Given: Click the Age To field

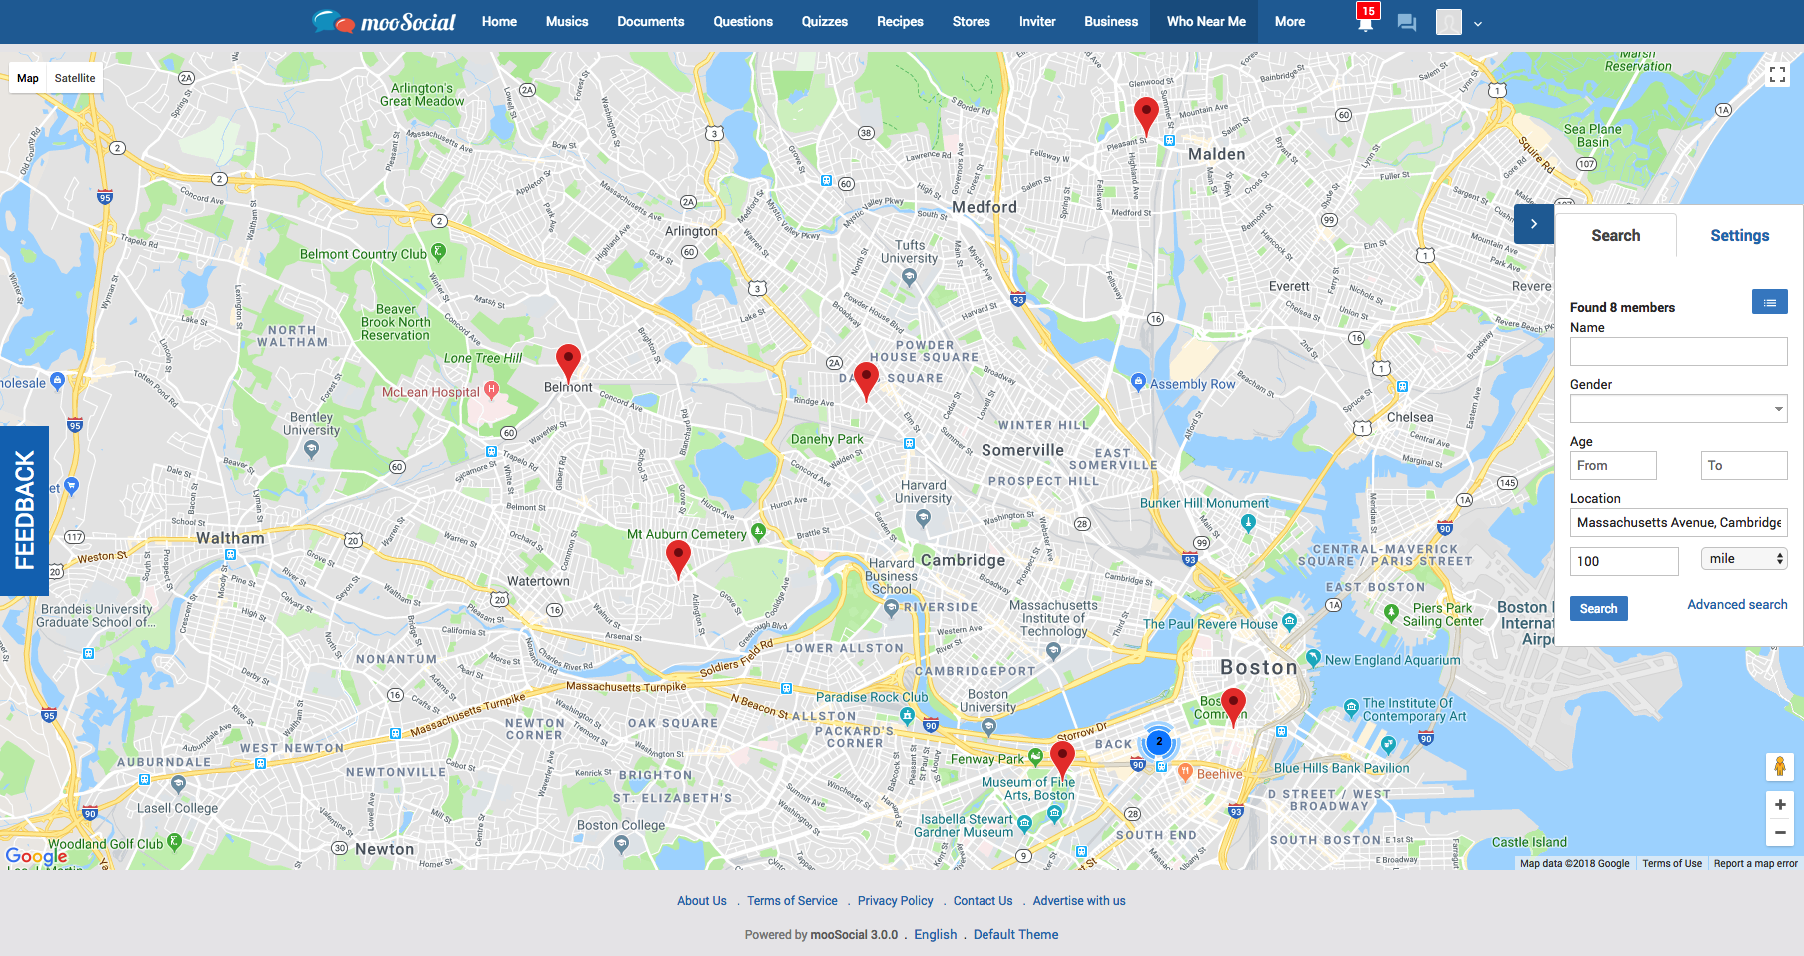Looking at the screenshot, I should [1744, 465].
